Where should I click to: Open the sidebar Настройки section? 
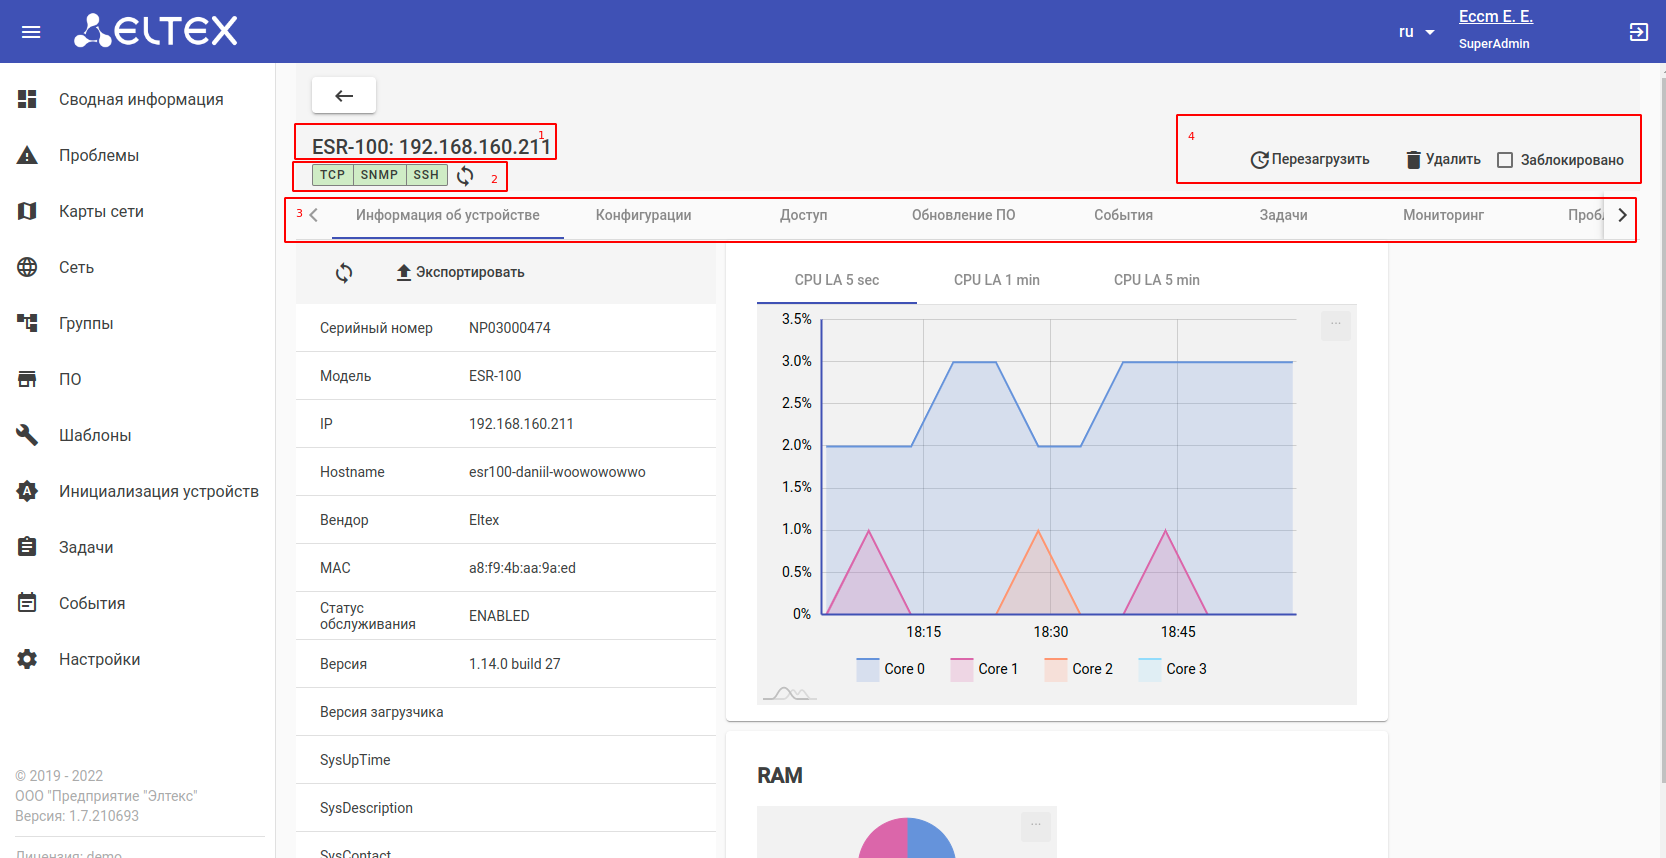pos(138,659)
